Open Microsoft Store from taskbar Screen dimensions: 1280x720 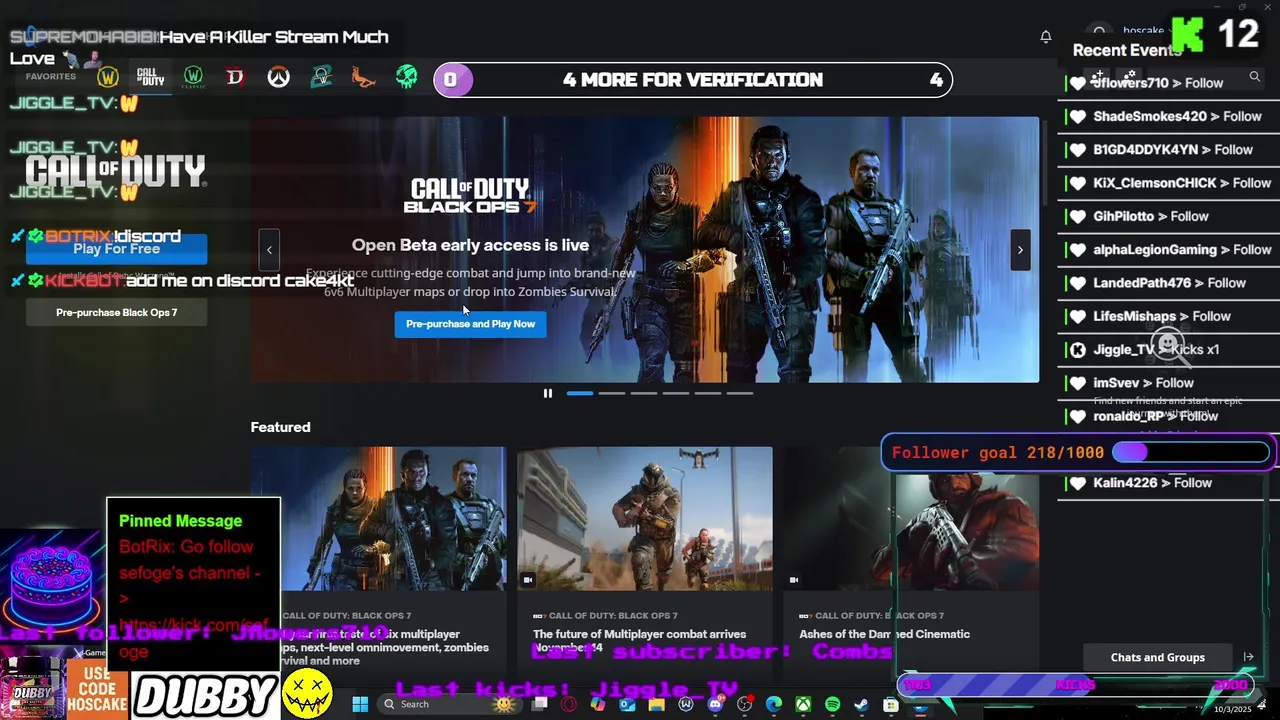pyautogui.click(x=891, y=704)
